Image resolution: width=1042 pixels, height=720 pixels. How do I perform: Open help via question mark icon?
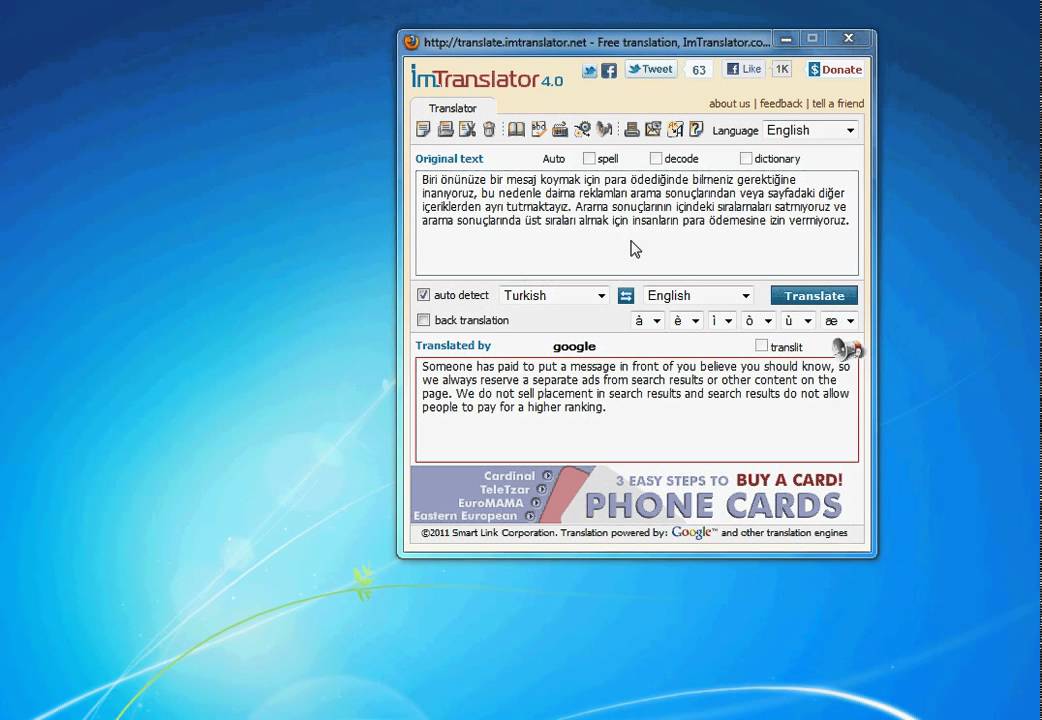click(x=696, y=130)
